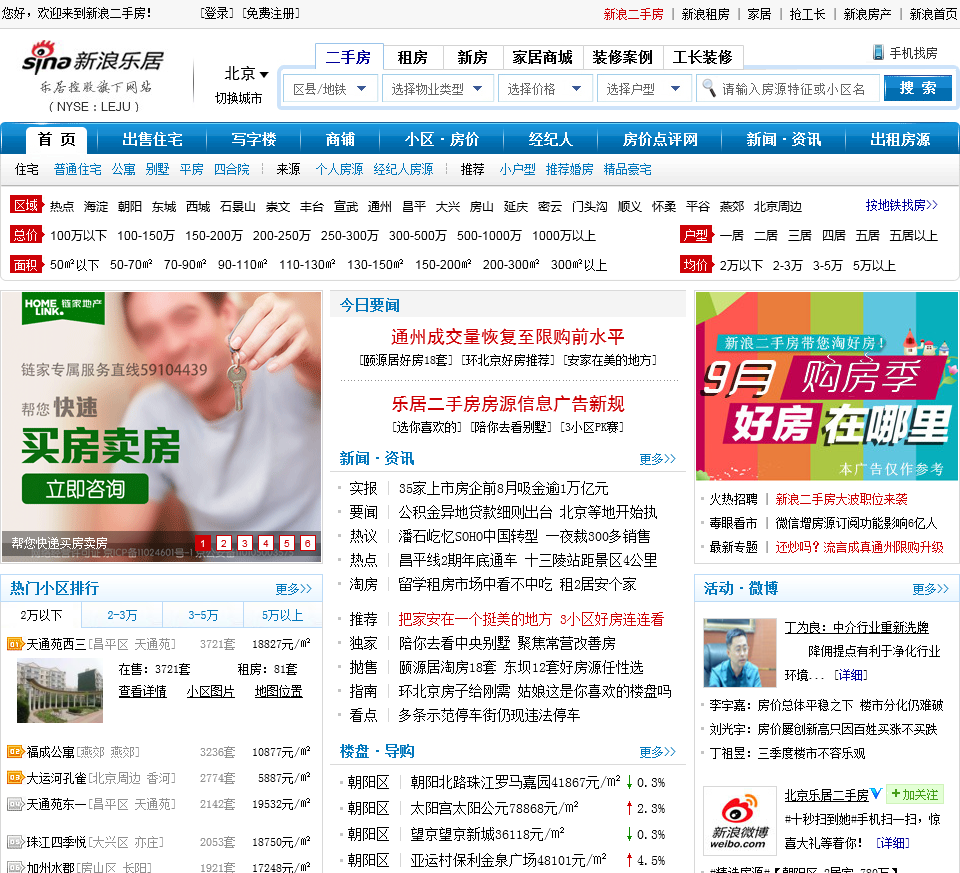Viewport: 960px width, 873px height.
Task: Filter by 100万以下 total price
Action: click(78, 236)
